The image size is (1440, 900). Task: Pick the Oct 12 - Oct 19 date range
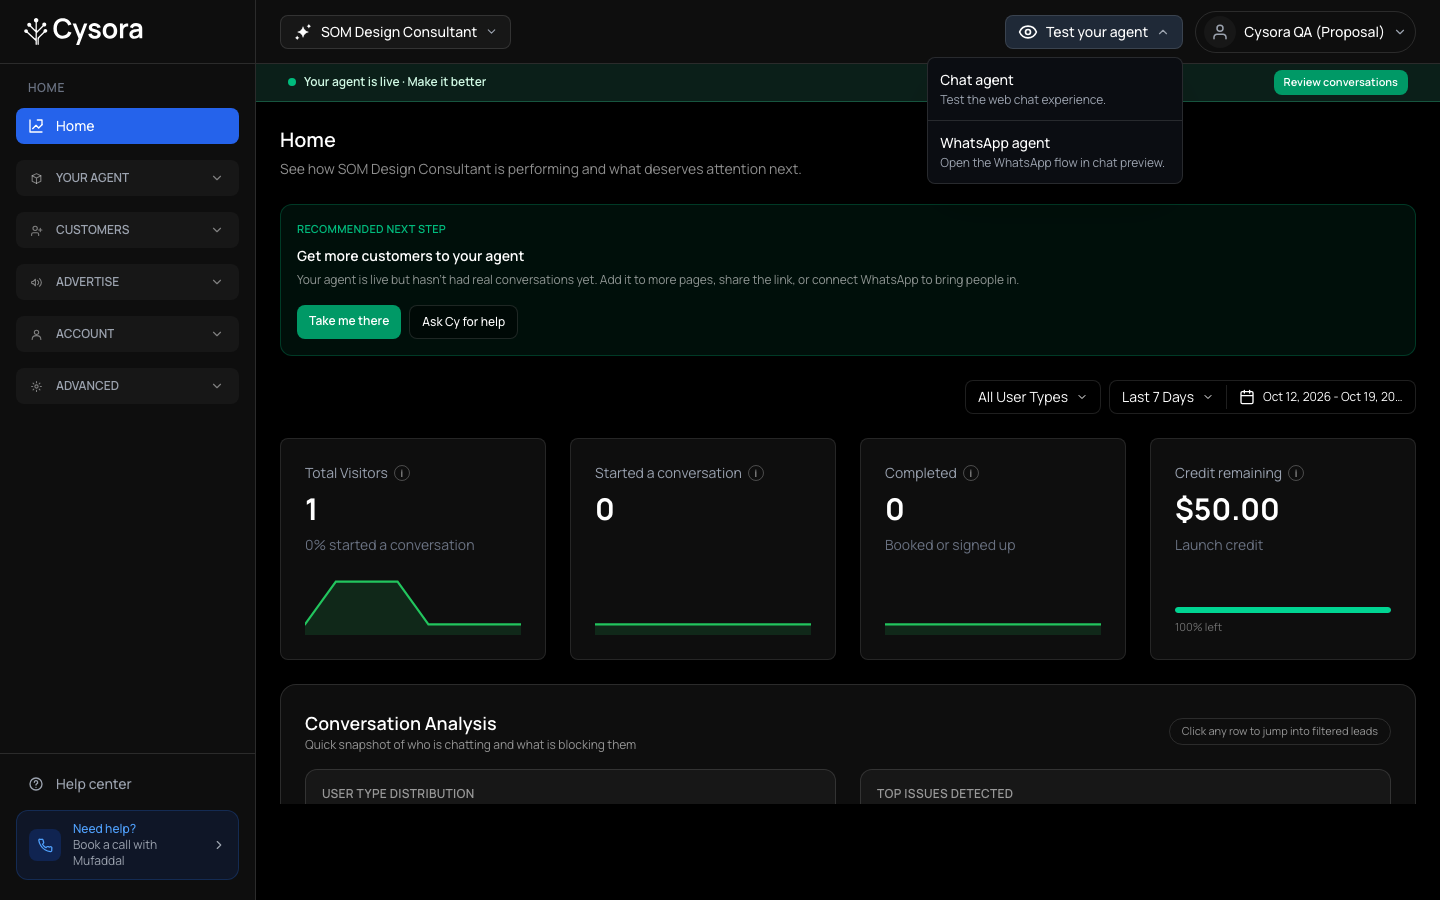click(1321, 397)
